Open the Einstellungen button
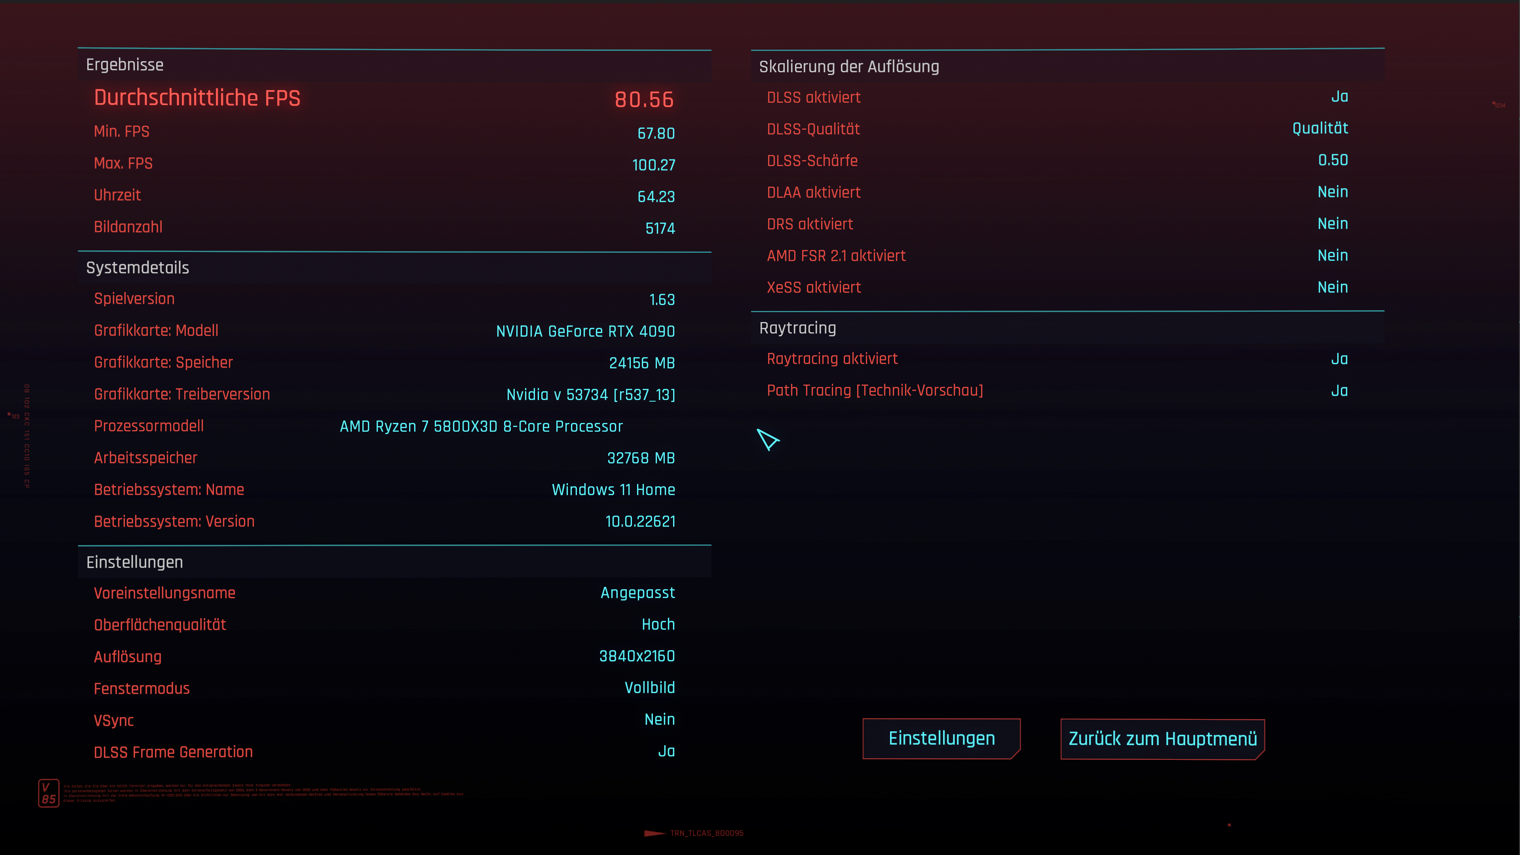Image resolution: width=1520 pixels, height=855 pixels. (941, 738)
